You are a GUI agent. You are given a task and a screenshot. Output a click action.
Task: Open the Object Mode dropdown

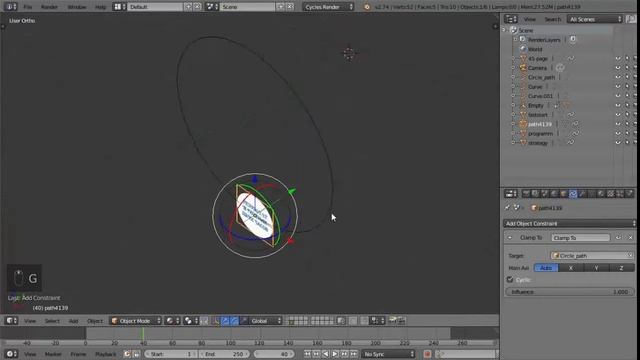coord(136,321)
